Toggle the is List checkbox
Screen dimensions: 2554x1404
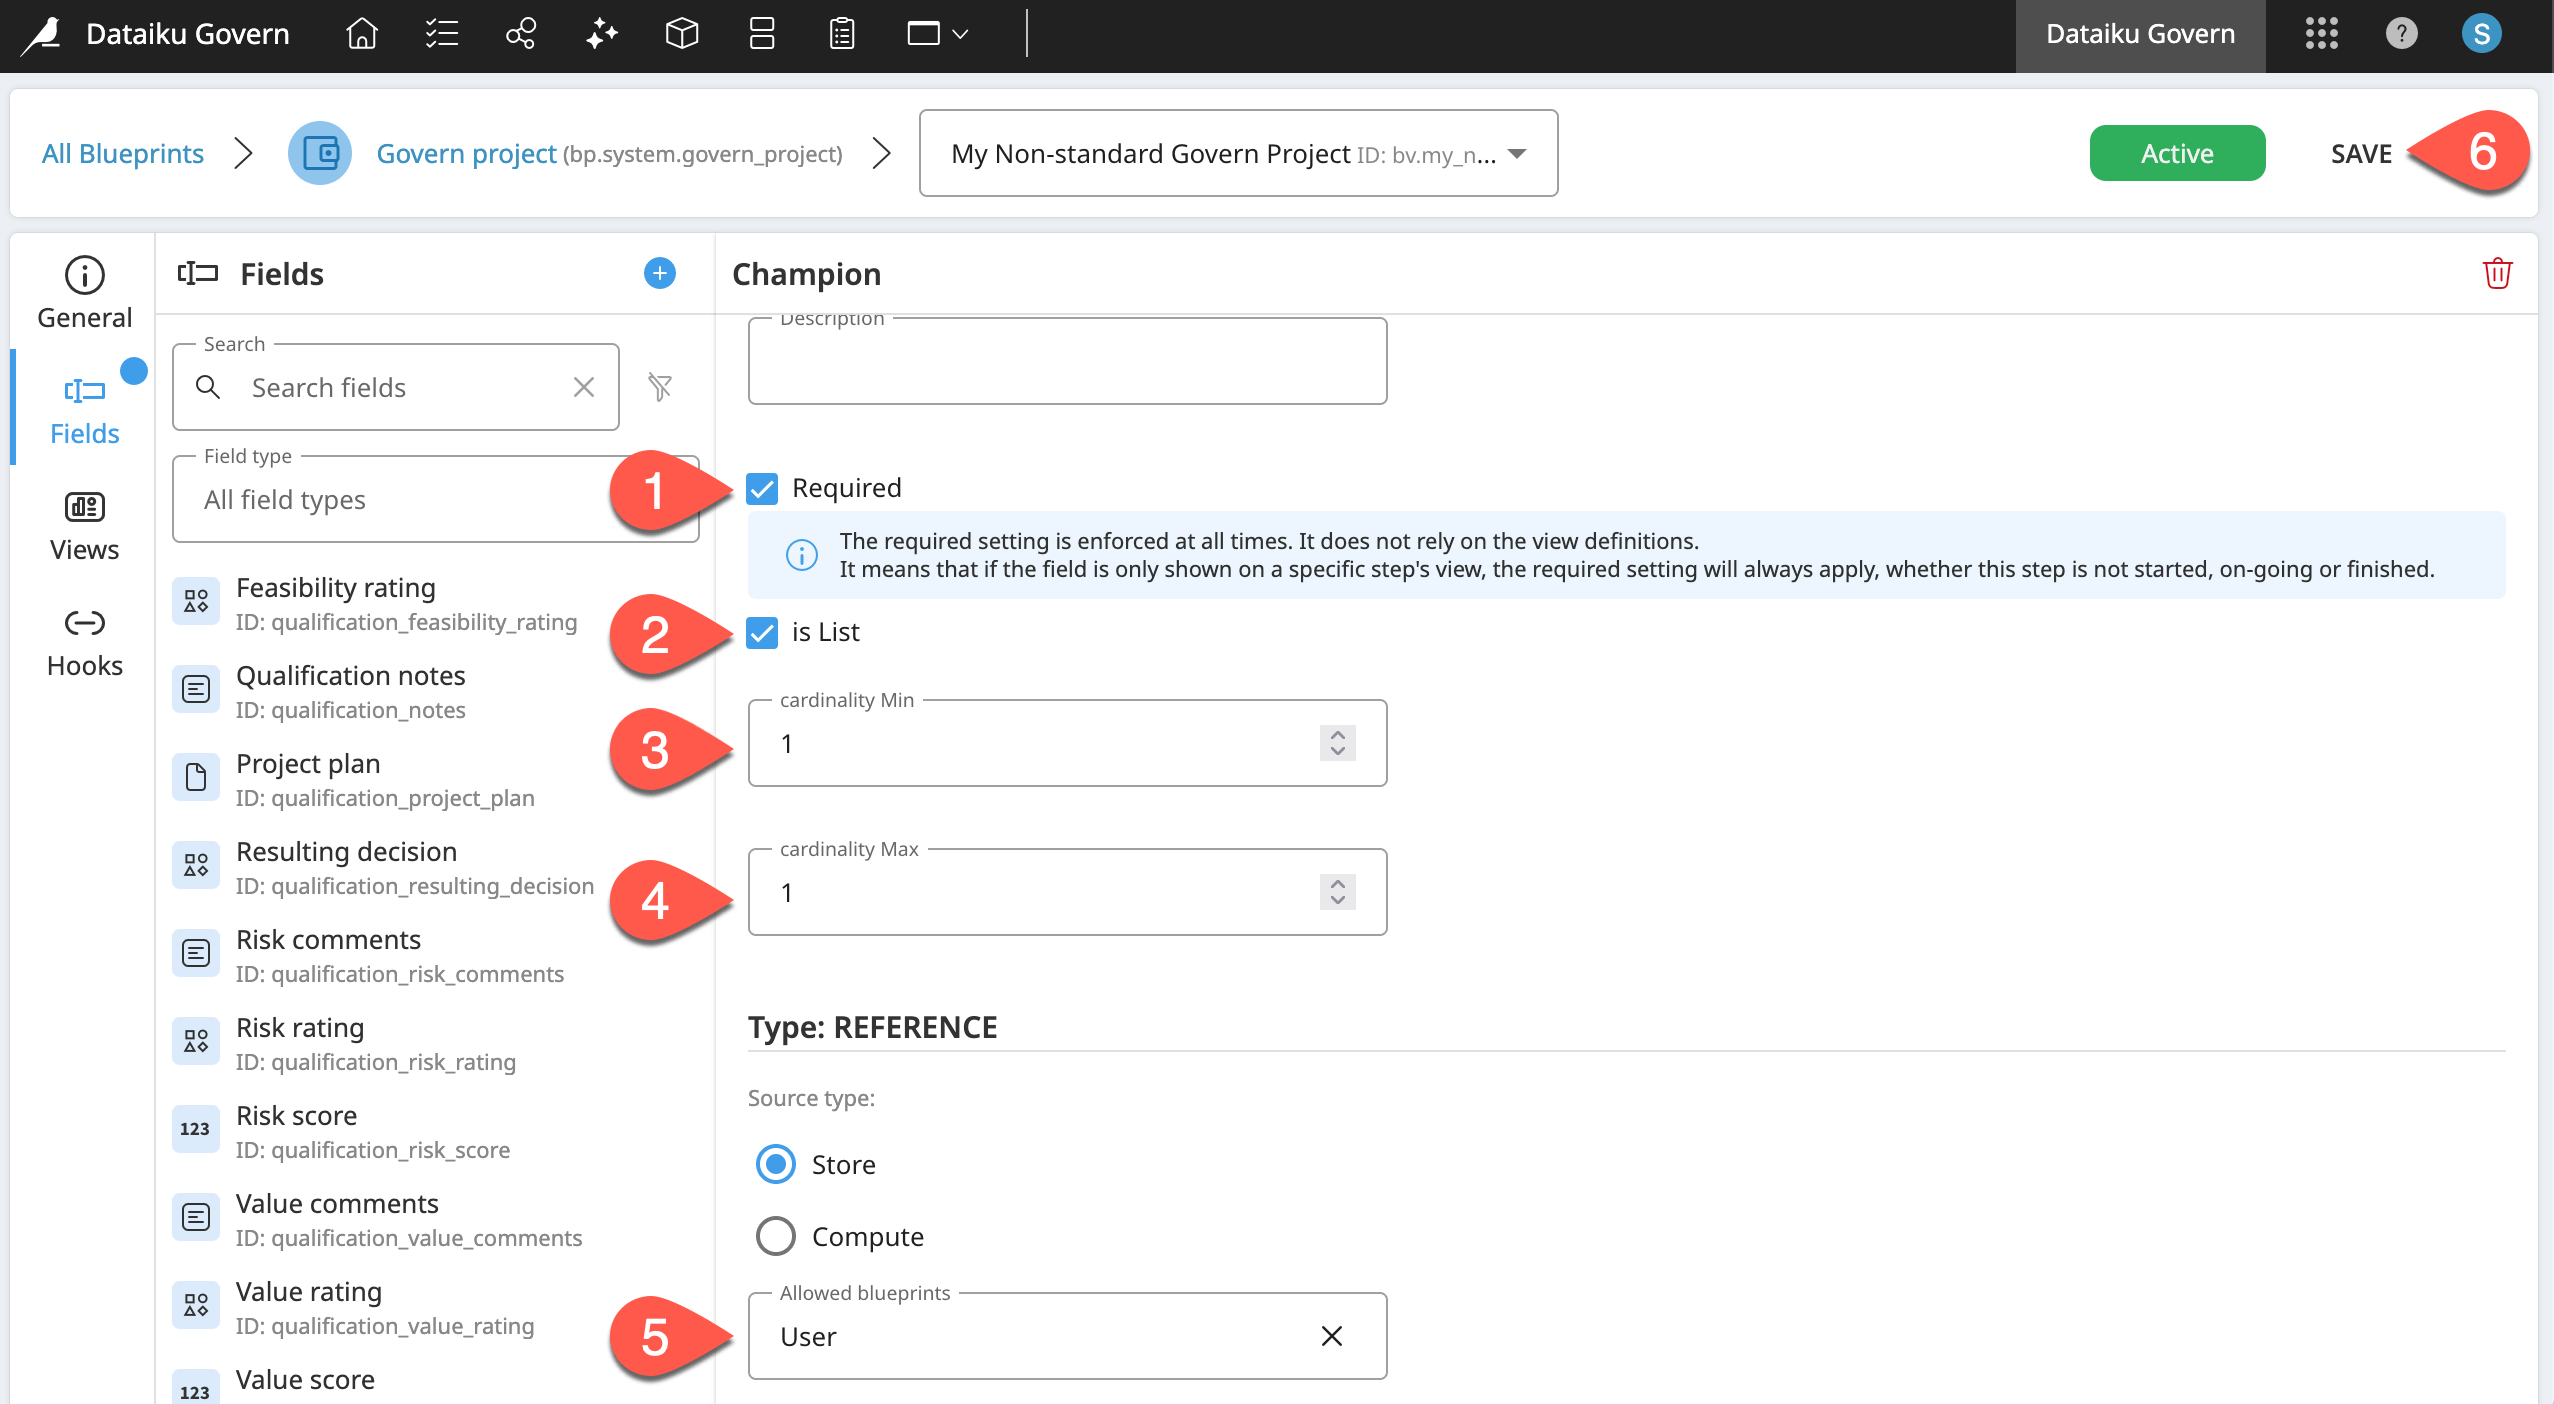click(x=762, y=632)
